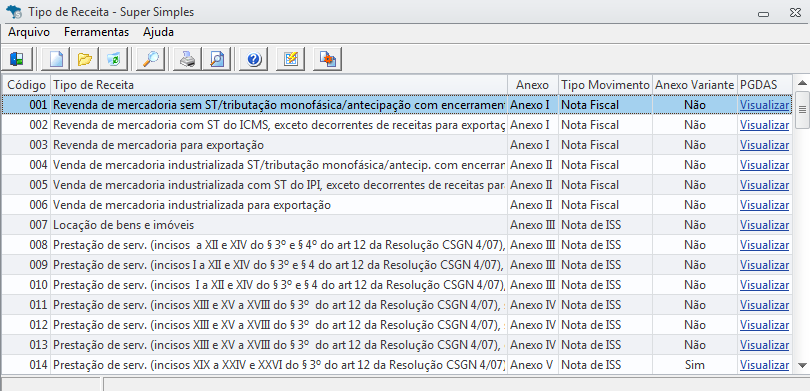Click the application icon in title bar
Viewport: 810px width, 391px height.
14,11
